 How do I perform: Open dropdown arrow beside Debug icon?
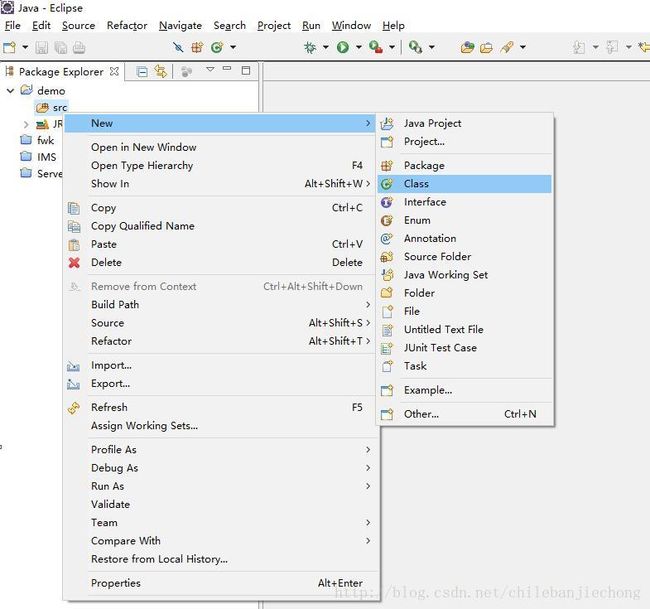pyautogui.click(x=325, y=47)
